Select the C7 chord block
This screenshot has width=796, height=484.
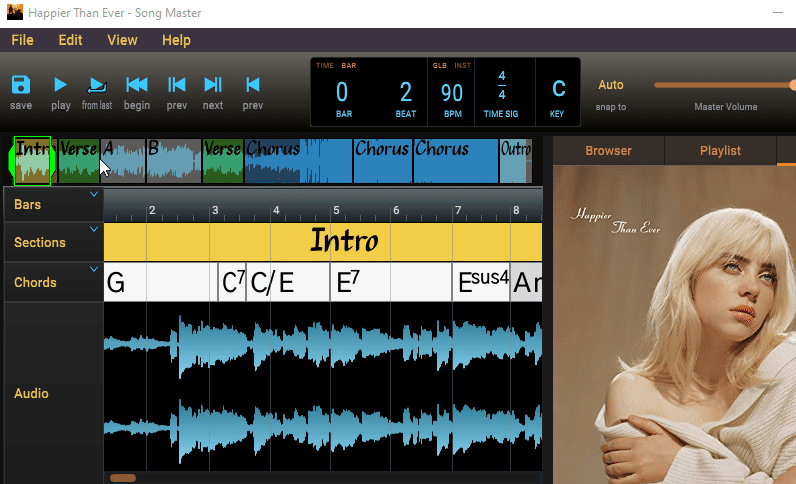pyautogui.click(x=232, y=282)
